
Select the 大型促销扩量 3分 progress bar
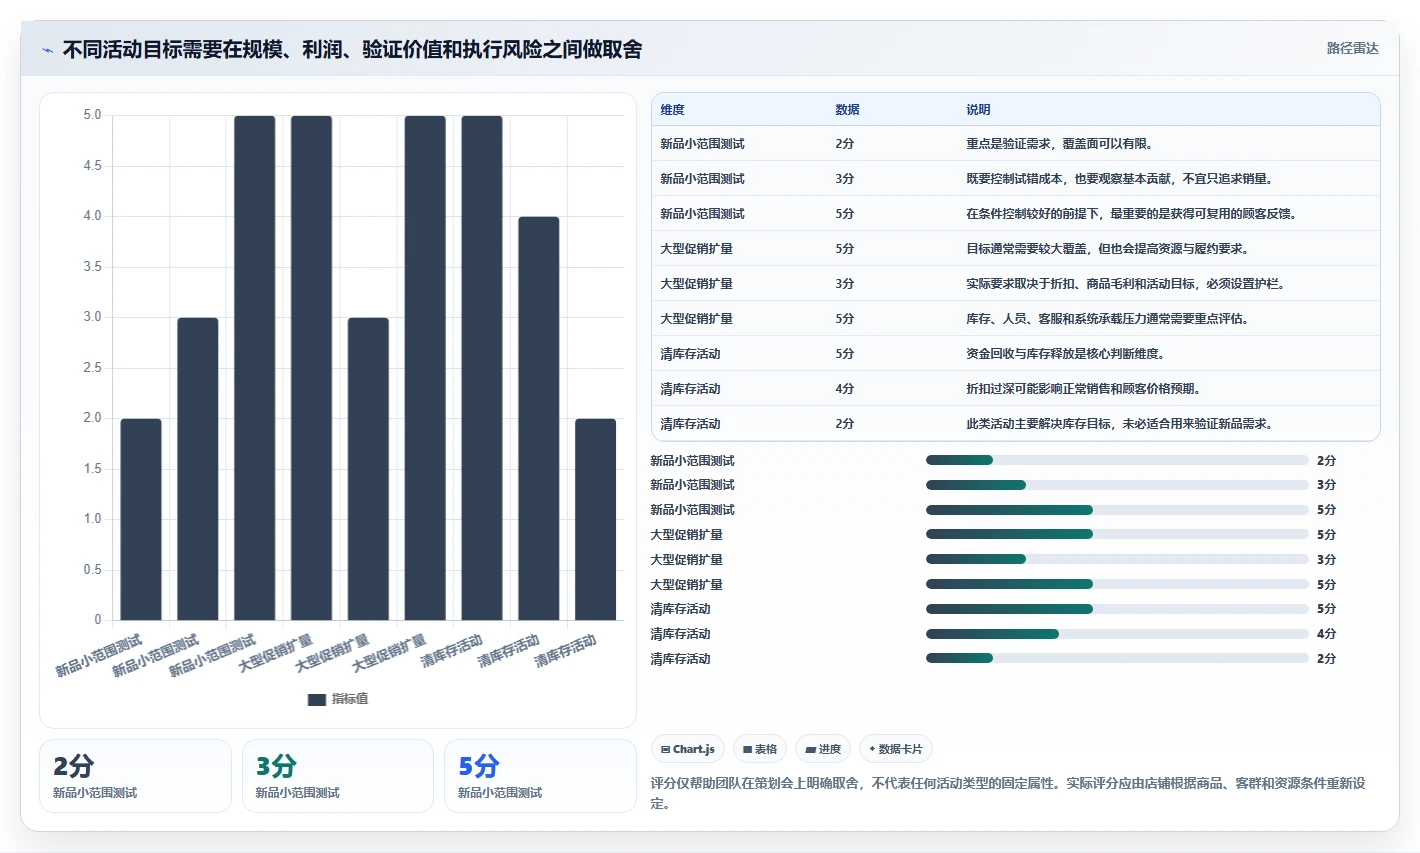click(1117, 559)
